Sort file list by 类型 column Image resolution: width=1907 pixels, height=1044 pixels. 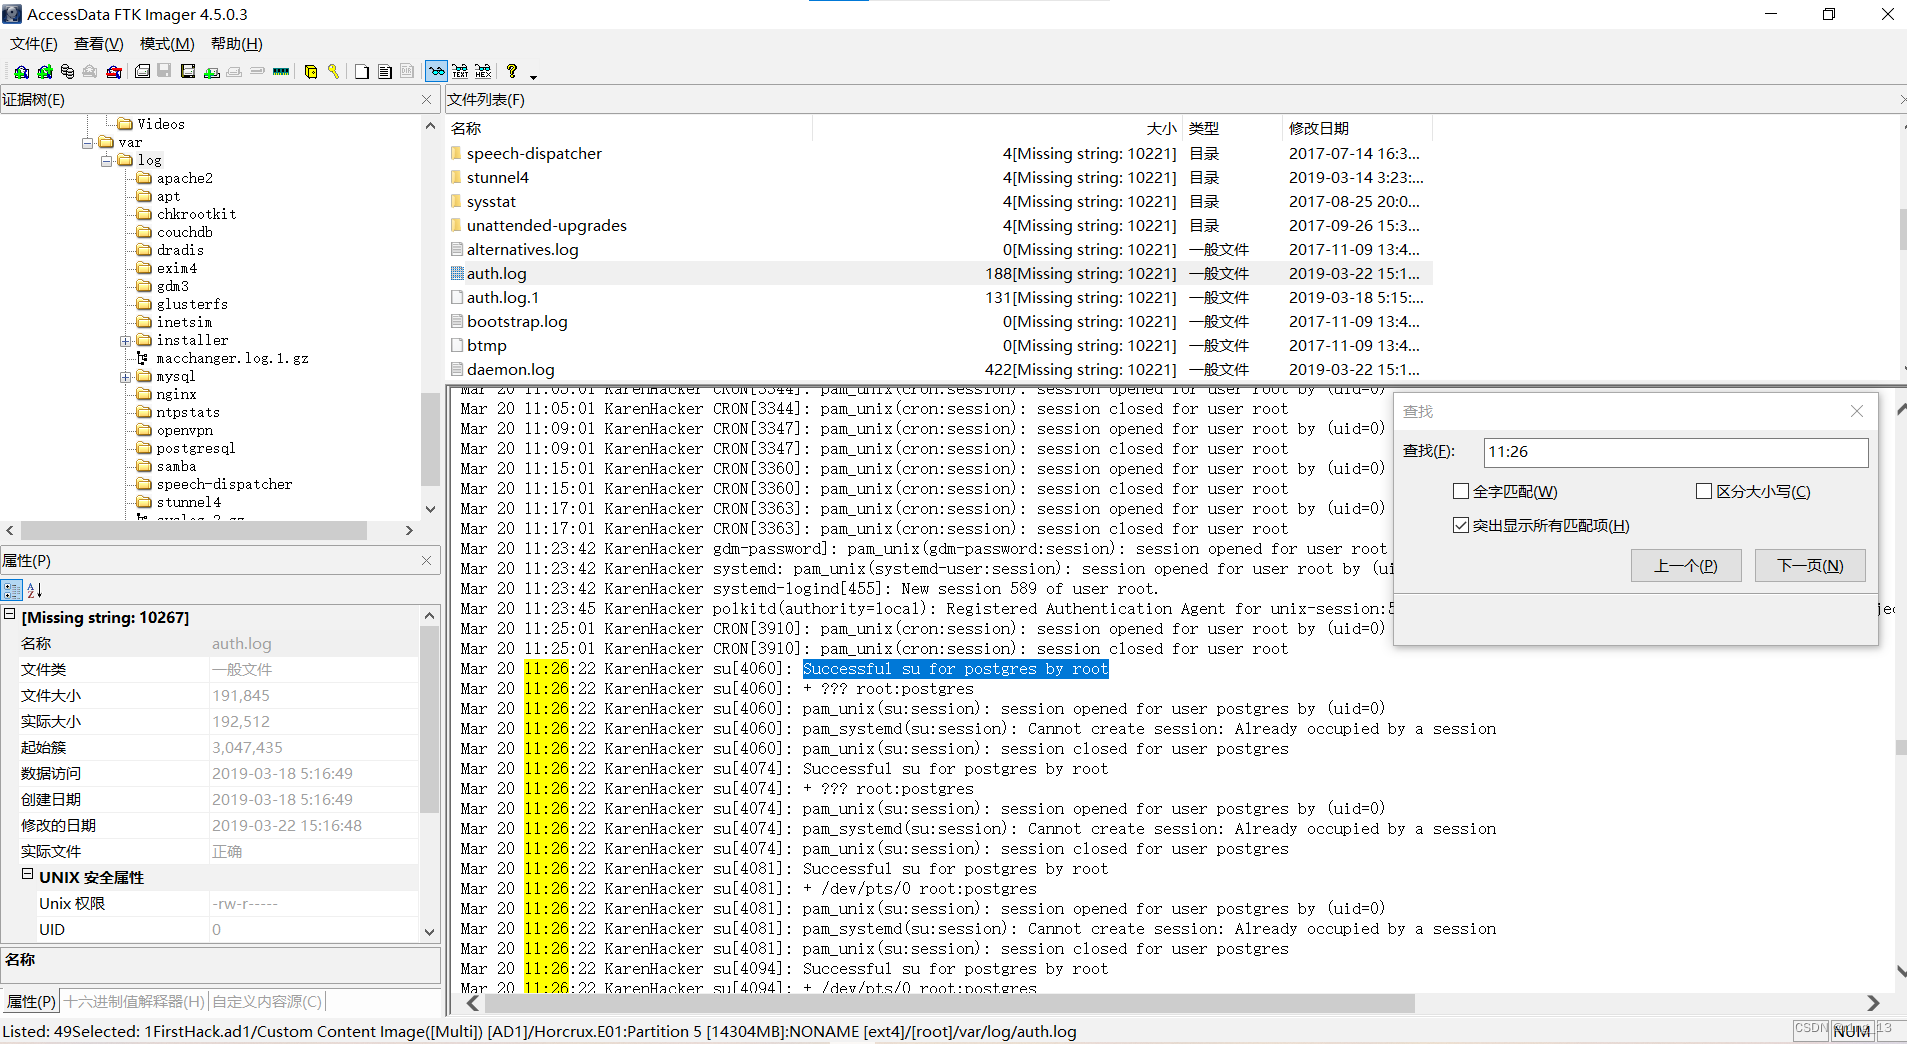click(1232, 128)
